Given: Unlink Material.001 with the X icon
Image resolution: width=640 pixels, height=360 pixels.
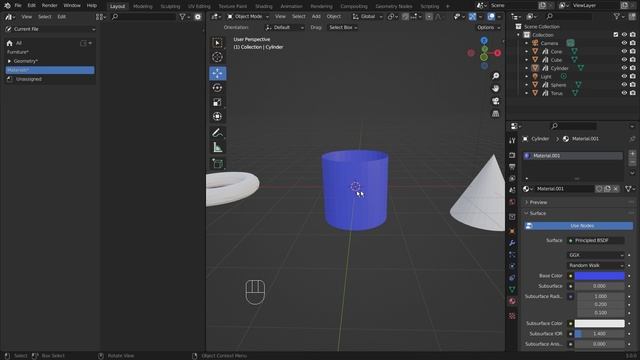Looking at the screenshot, I should tap(616, 189).
